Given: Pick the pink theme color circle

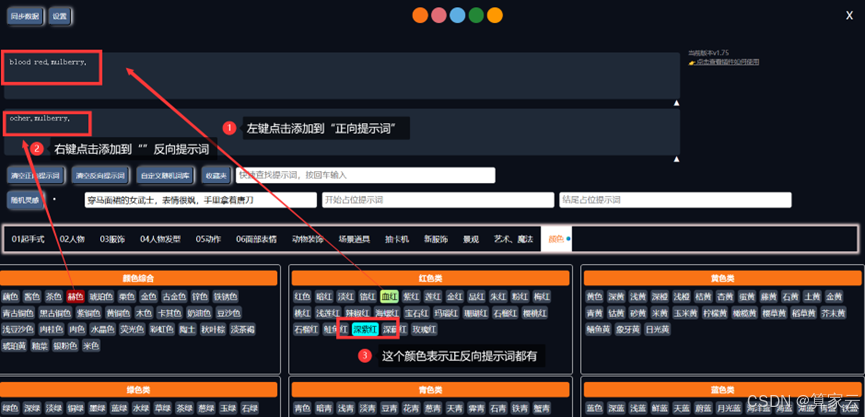Looking at the screenshot, I should [439, 15].
